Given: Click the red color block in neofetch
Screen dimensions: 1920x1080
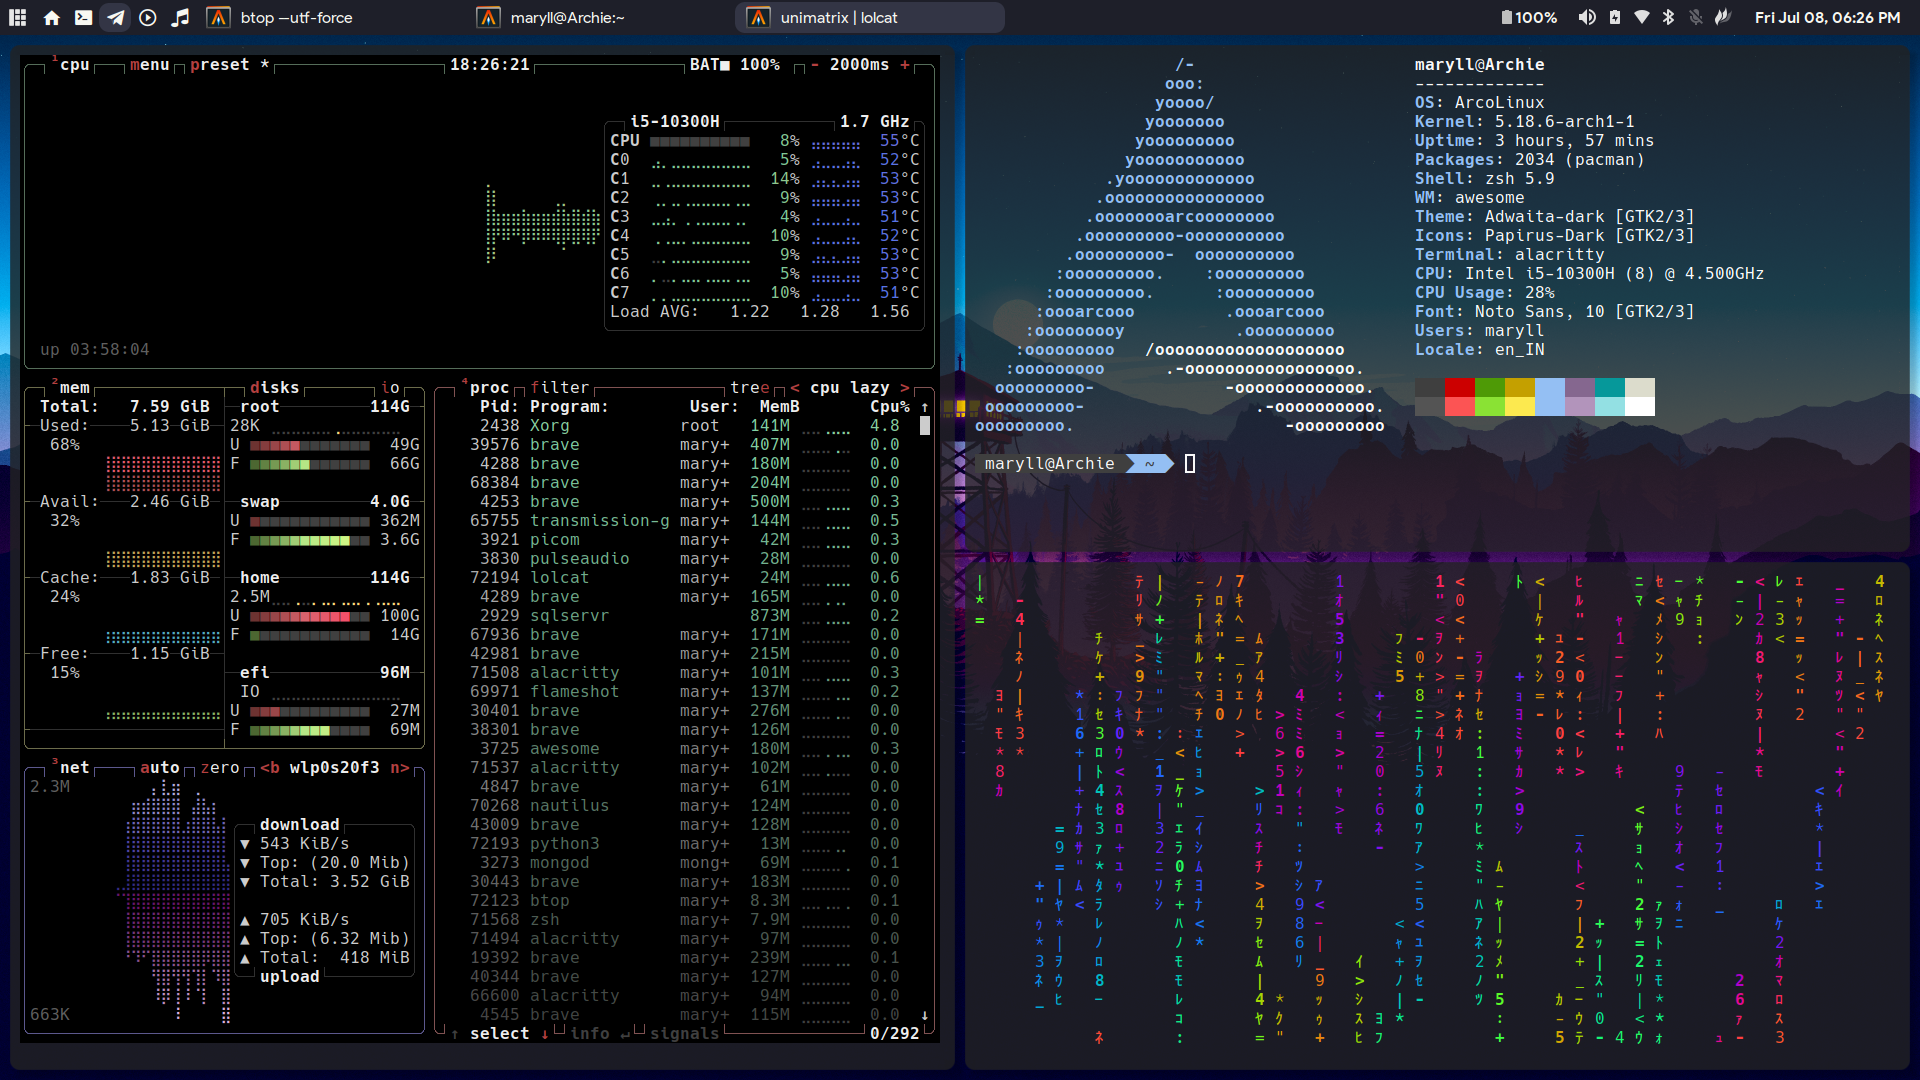Looking at the screenshot, I should [1459, 388].
